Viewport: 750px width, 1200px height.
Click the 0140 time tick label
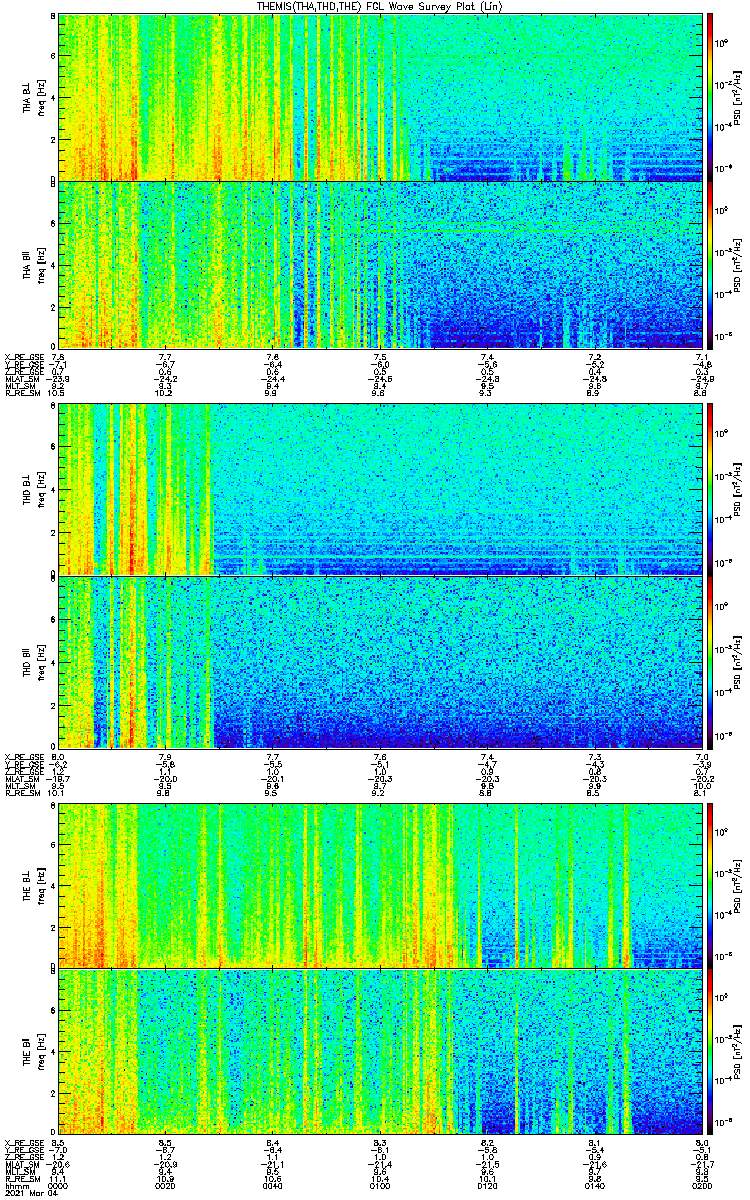tap(595, 1184)
